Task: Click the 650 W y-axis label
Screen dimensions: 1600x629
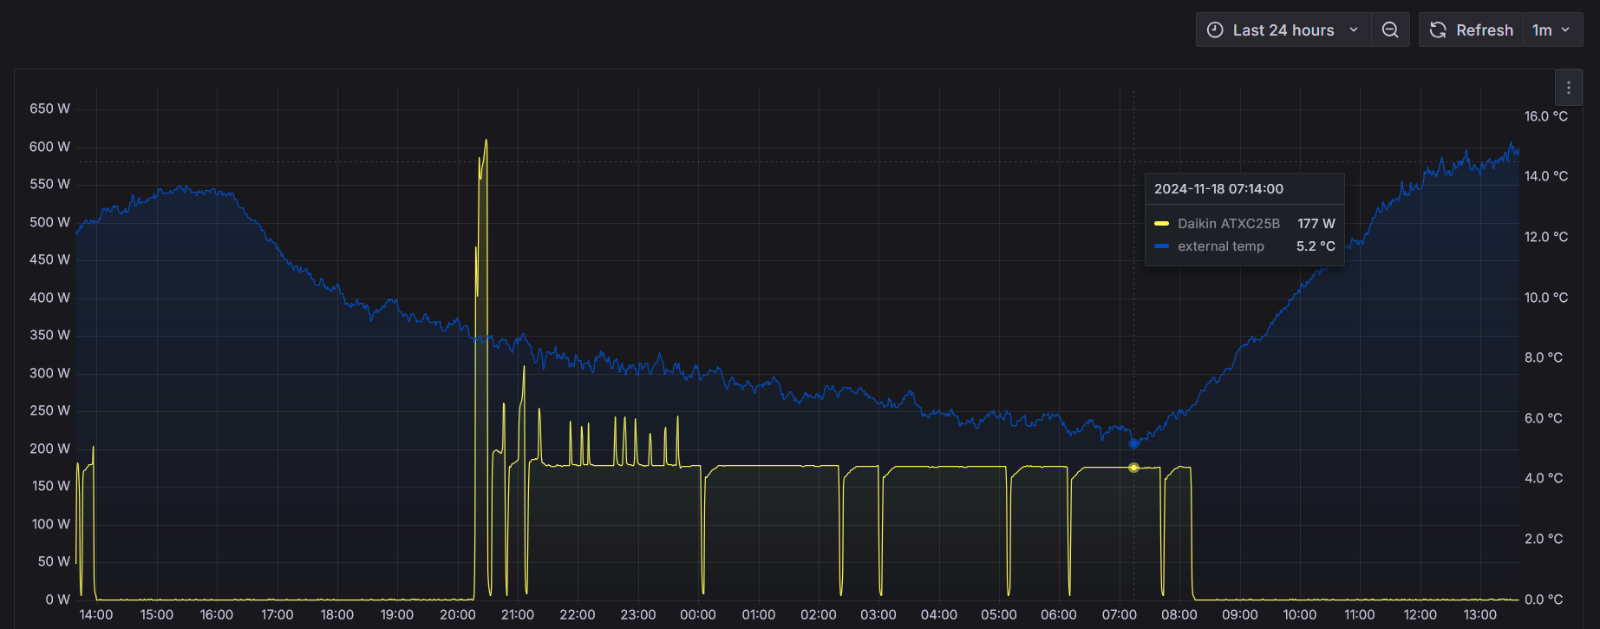Action: tap(50, 108)
